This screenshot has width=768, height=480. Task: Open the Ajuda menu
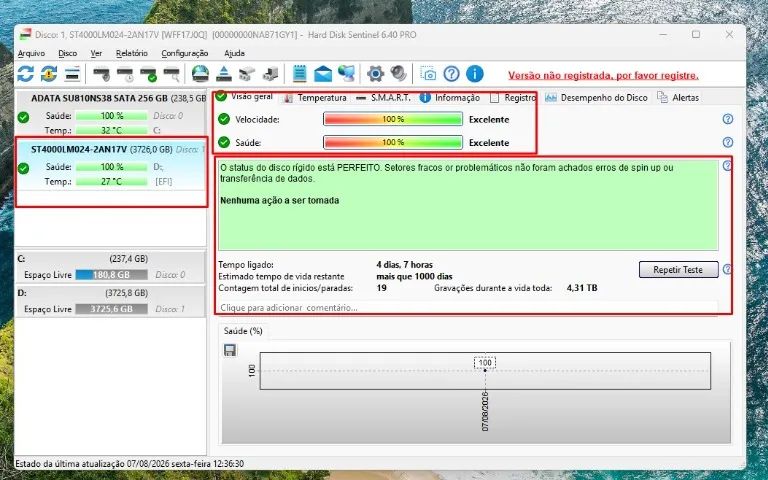point(235,53)
